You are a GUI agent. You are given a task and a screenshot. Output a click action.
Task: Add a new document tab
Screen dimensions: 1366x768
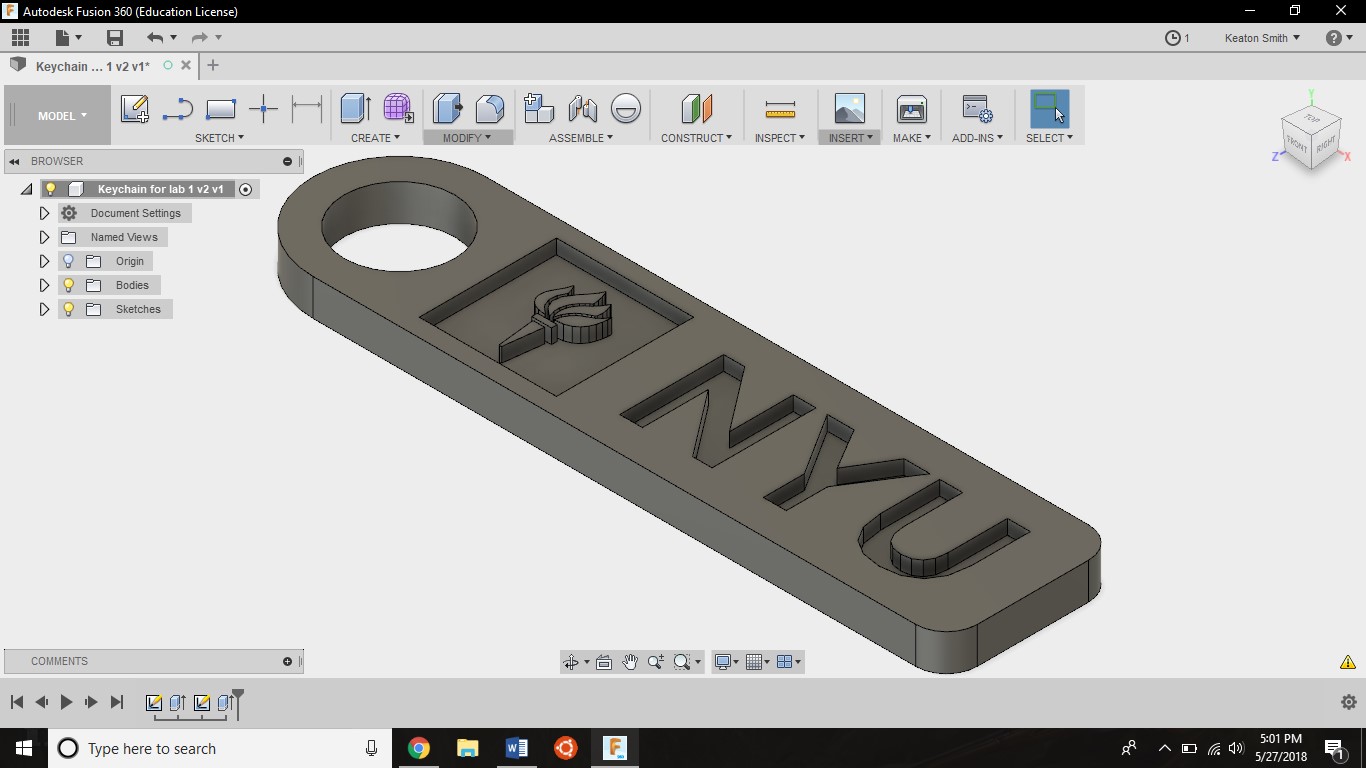click(212, 66)
